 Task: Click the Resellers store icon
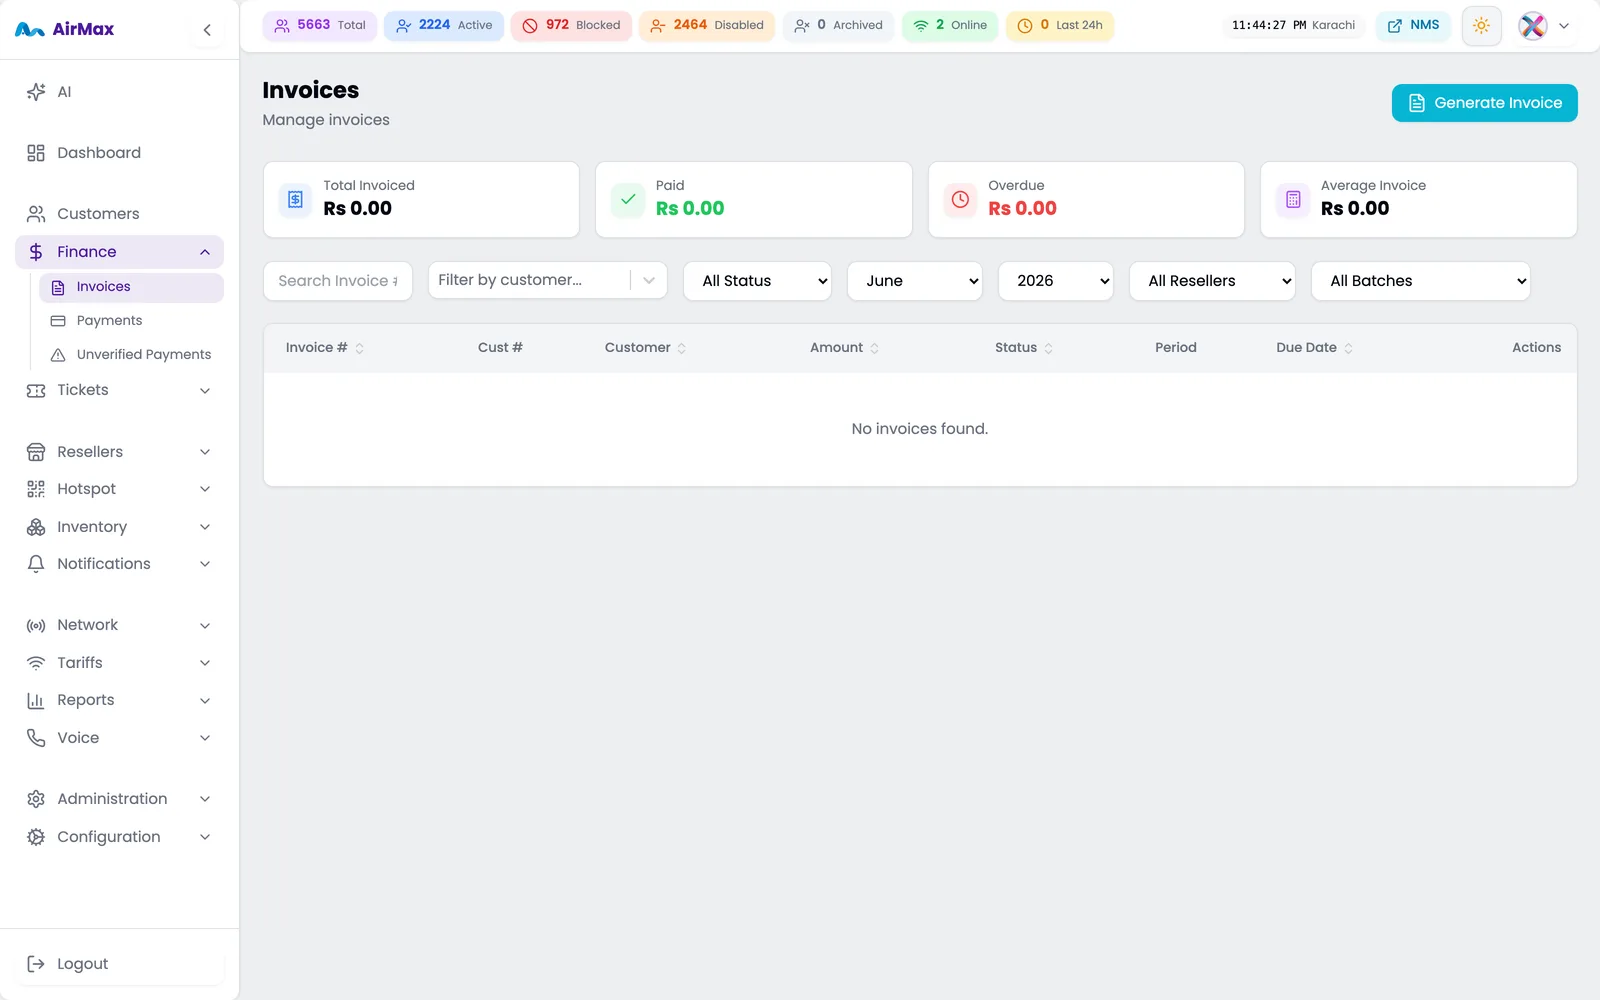(36, 452)
